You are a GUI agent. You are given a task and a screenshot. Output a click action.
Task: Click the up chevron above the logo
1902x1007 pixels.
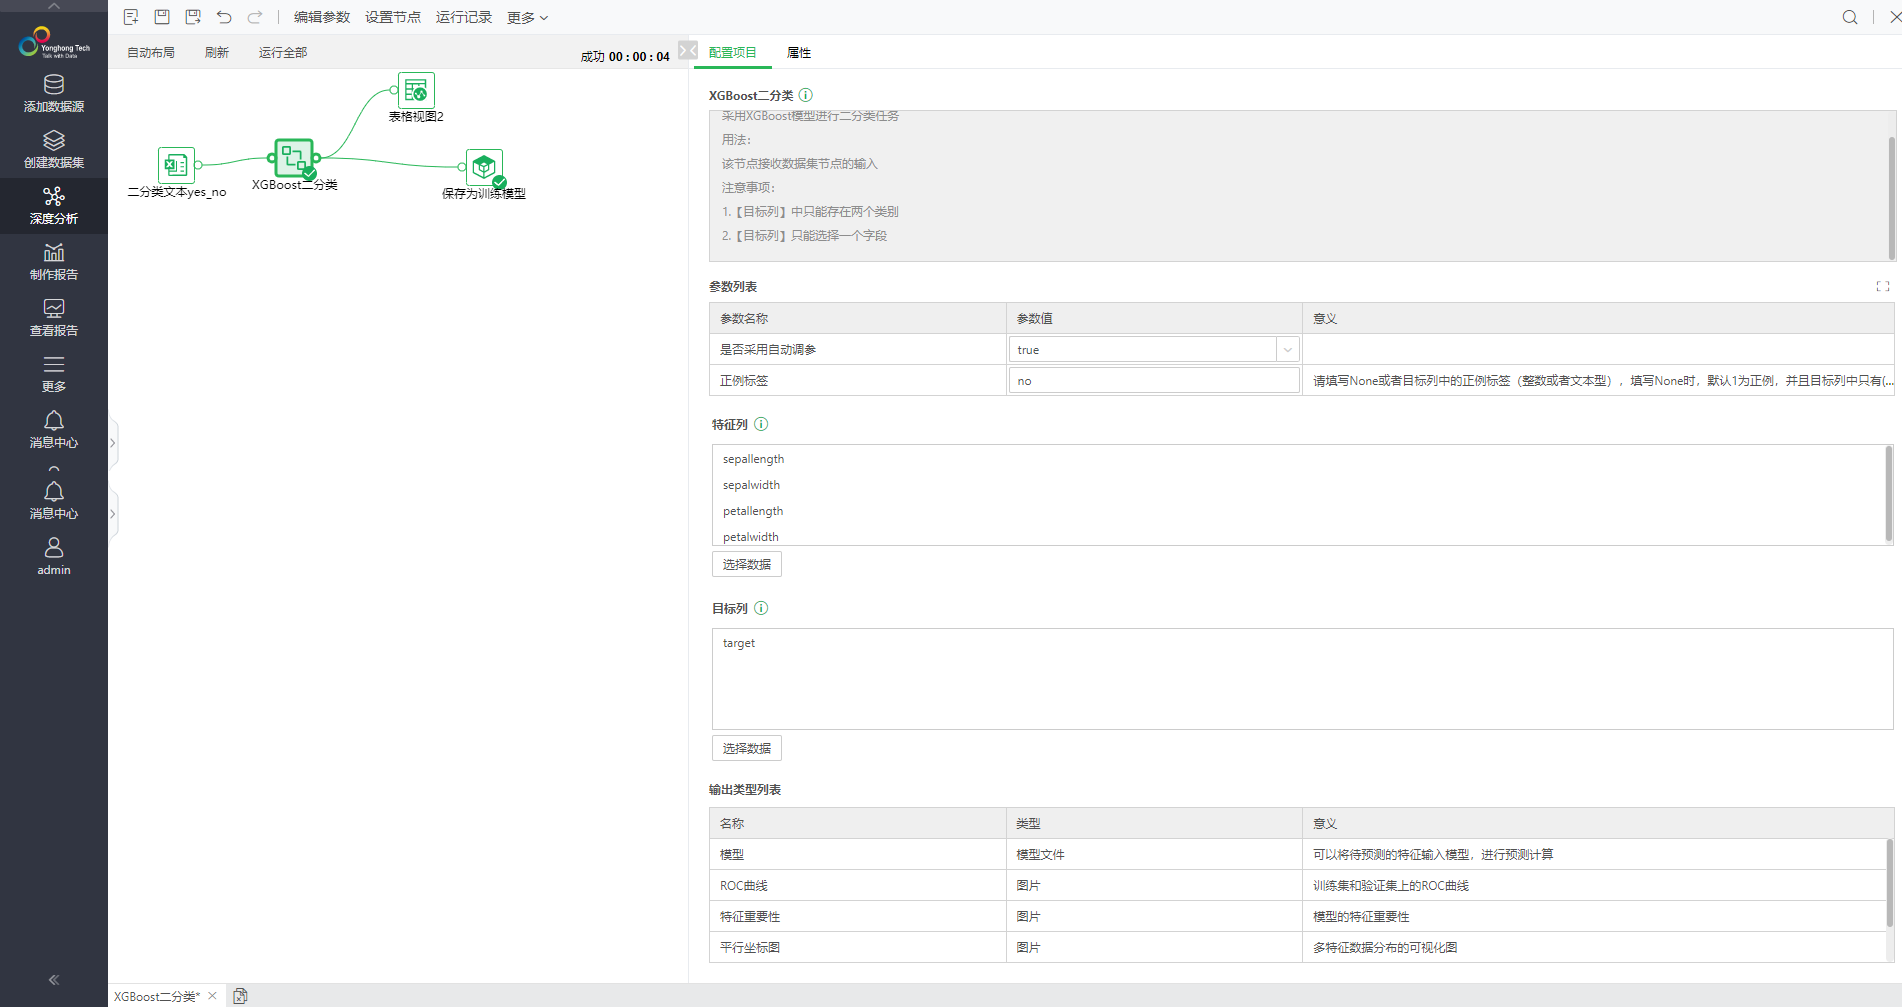(54, 6)
